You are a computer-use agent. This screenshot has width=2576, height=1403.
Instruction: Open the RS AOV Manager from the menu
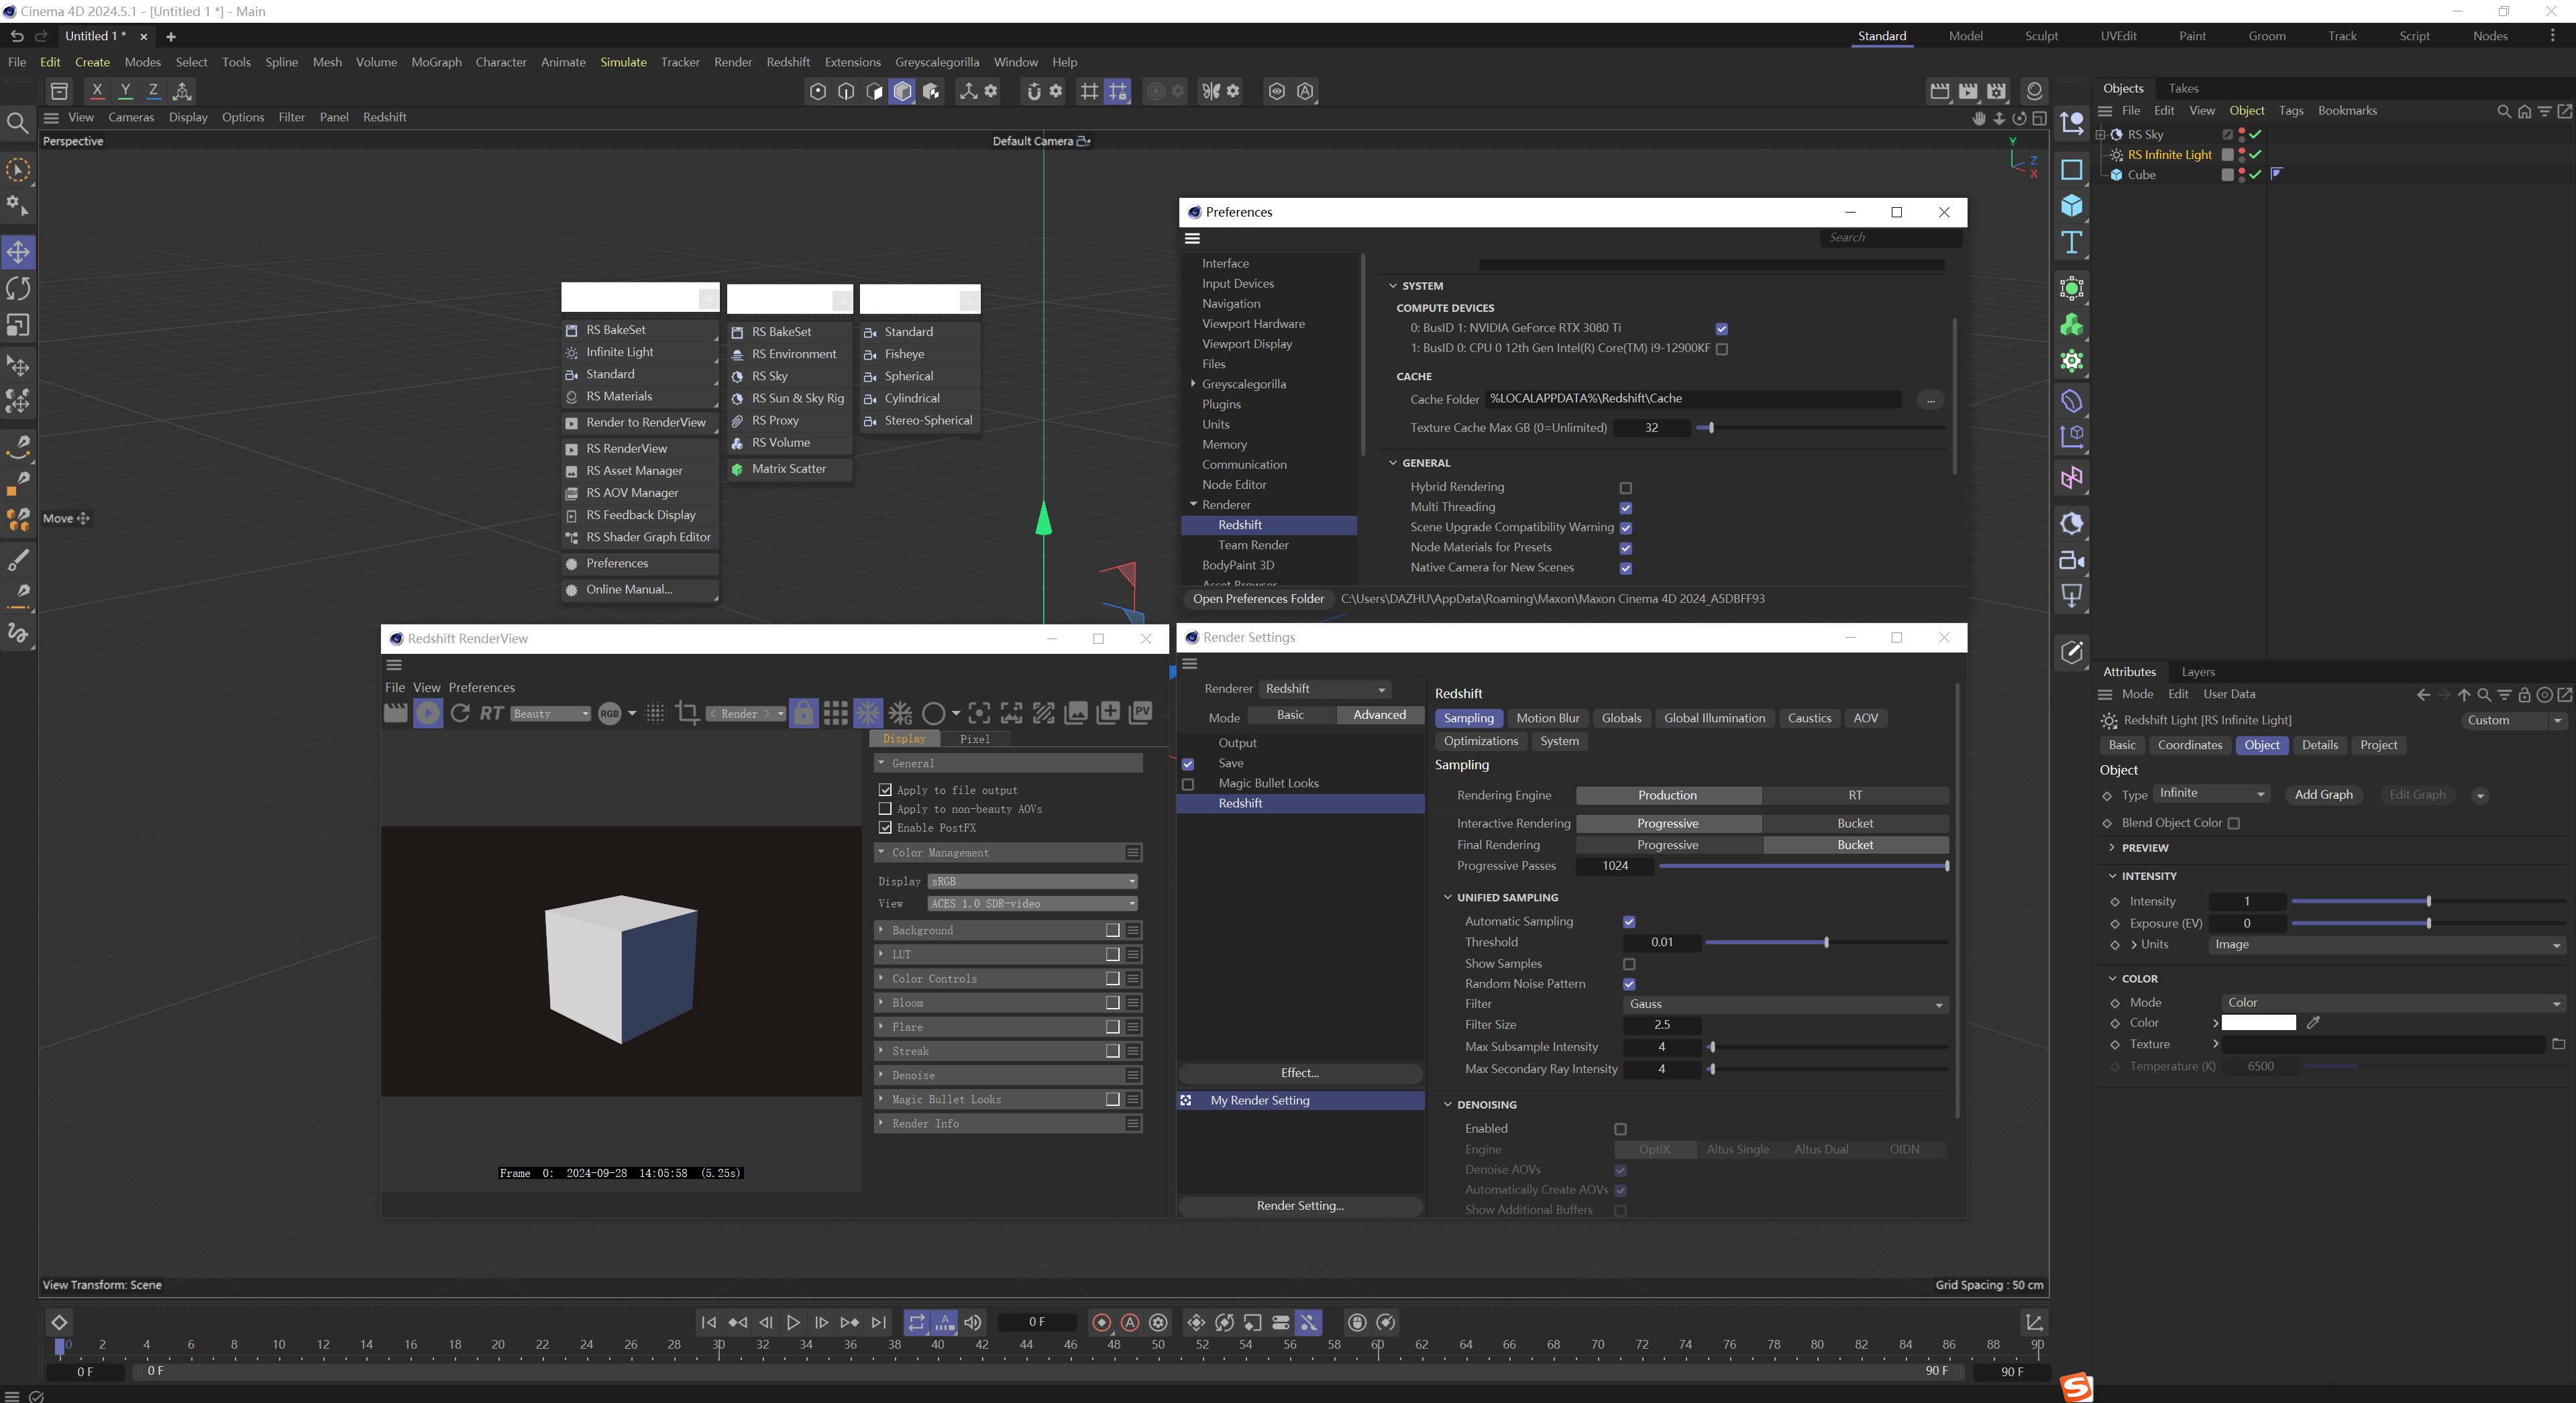pos(631,492)
